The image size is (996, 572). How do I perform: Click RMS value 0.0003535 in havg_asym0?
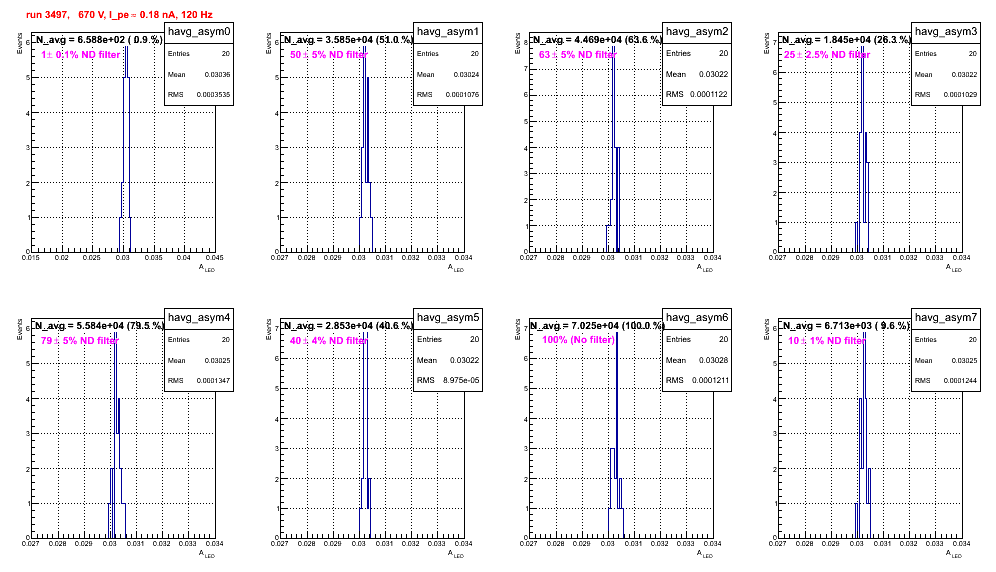[x=213, y=95]
